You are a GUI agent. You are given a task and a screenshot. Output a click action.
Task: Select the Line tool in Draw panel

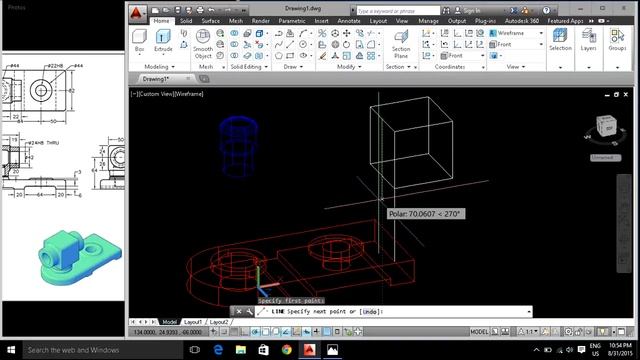pyautogui.click(x=290, y=44)
